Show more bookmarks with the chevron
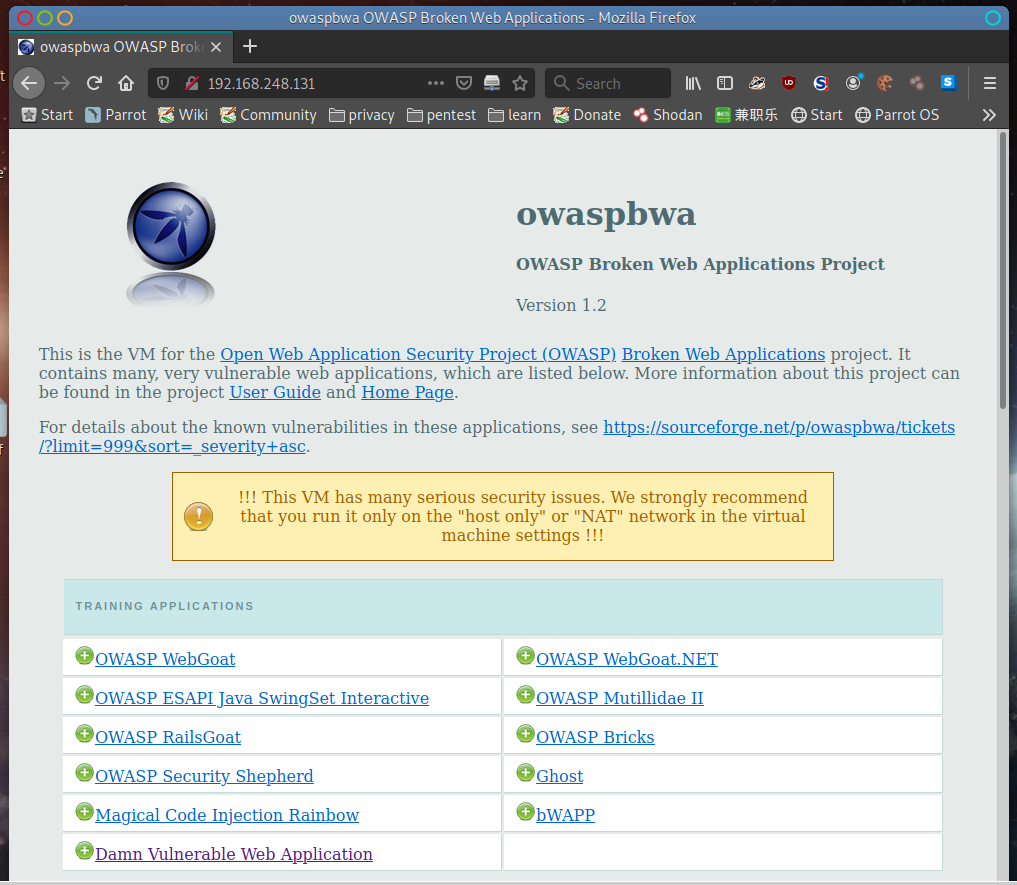This screenshot has width=1017, height=885. point(989,115)
